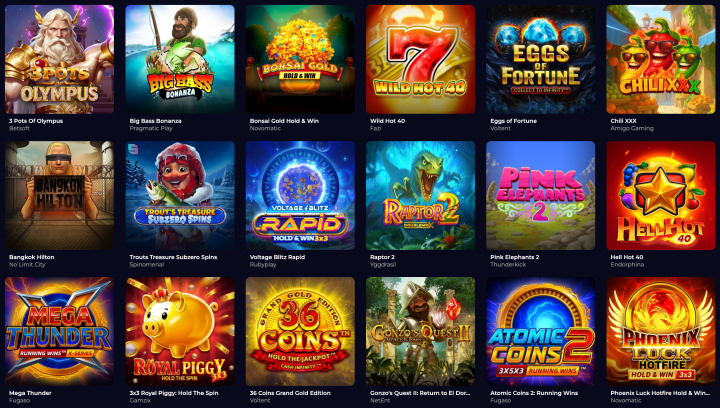Click the Eggs of Fortune game image
Viewport: 720px width, 408px height.
(x=540, y=59)
